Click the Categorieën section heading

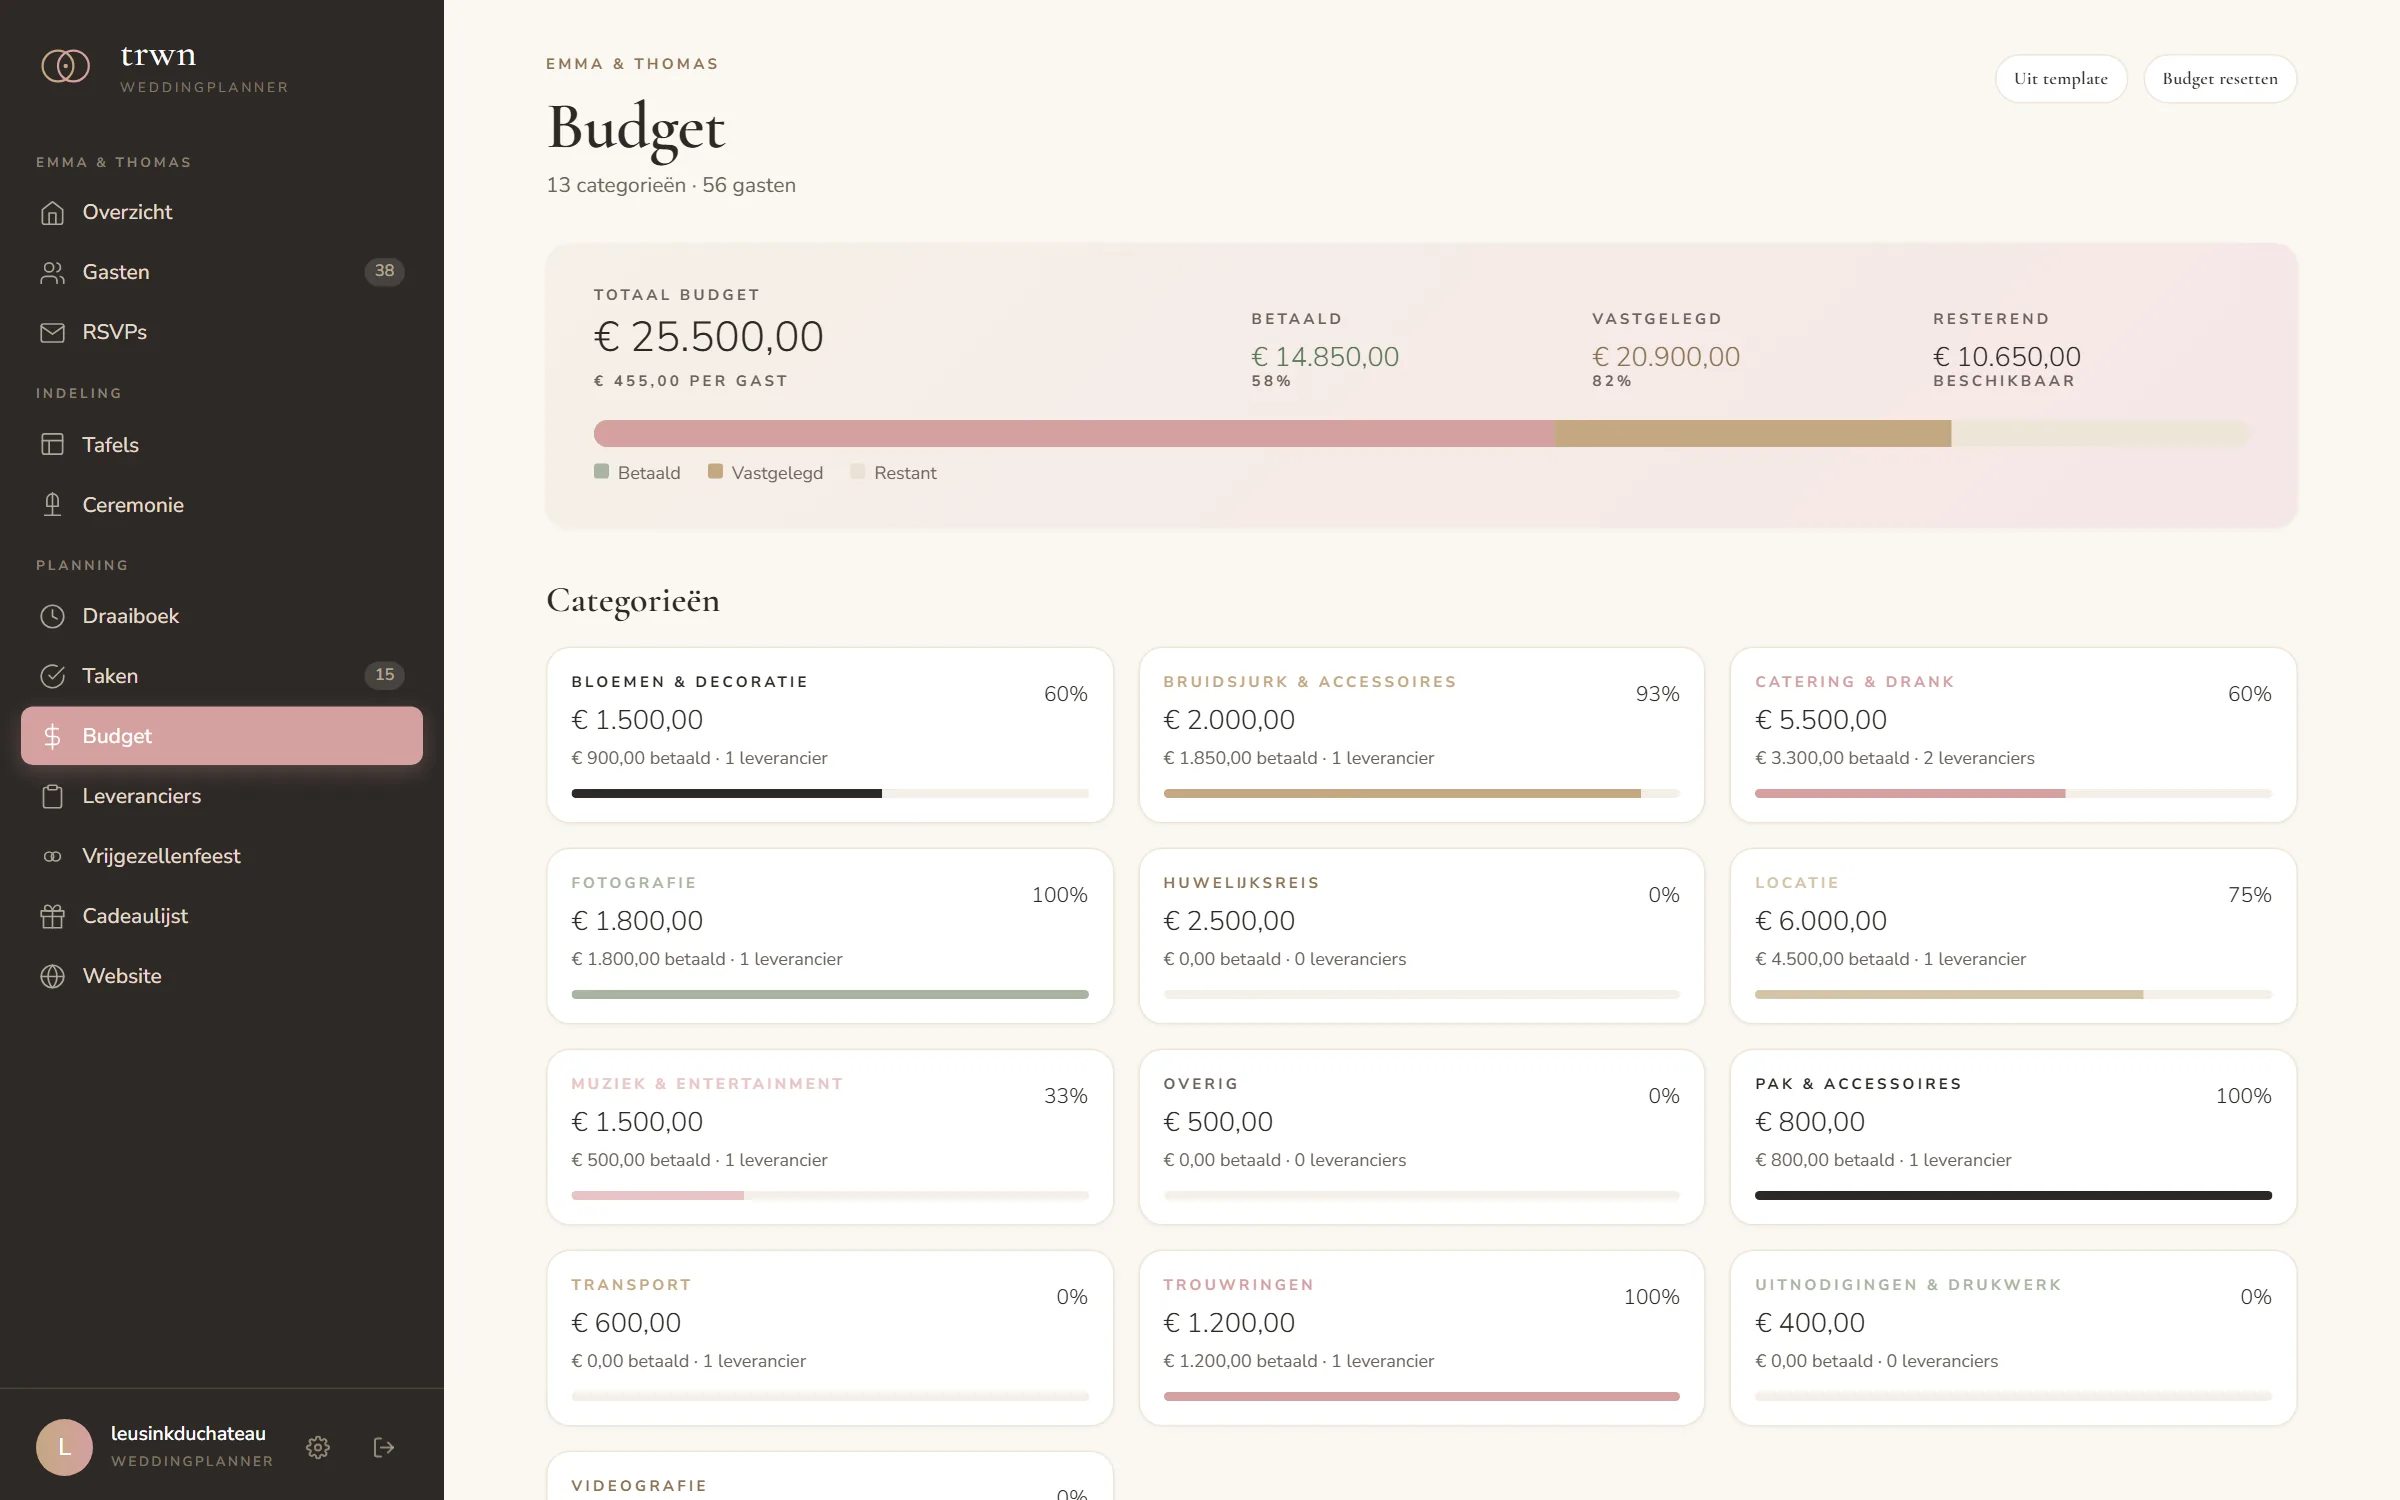(x=633, y=600)
